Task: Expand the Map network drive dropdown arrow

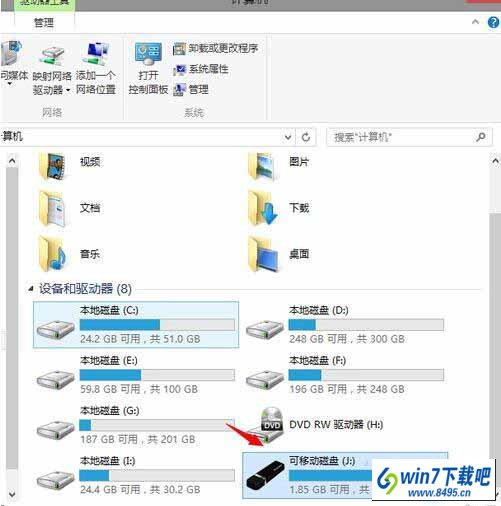Action: [x=68, y=90]
